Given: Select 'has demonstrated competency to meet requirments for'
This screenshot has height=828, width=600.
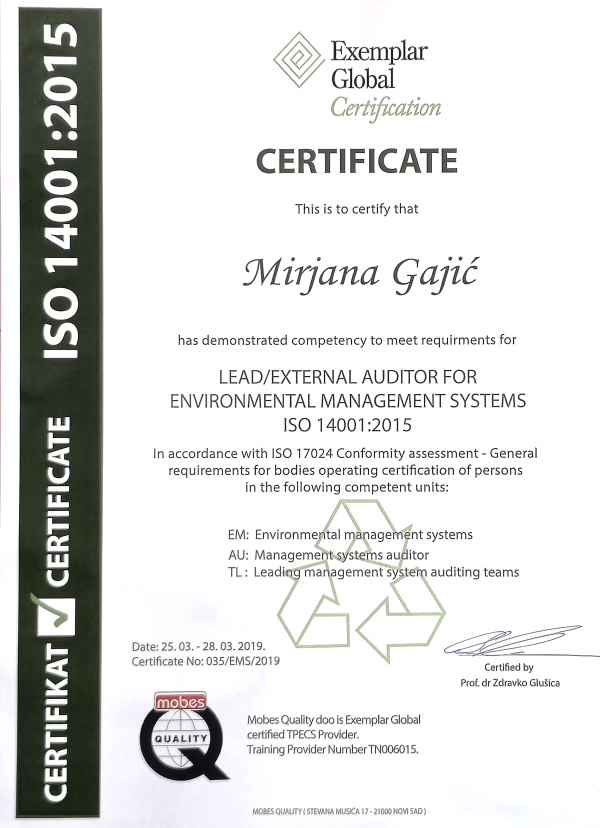Looking at the screenshot, I should (346, 340).
